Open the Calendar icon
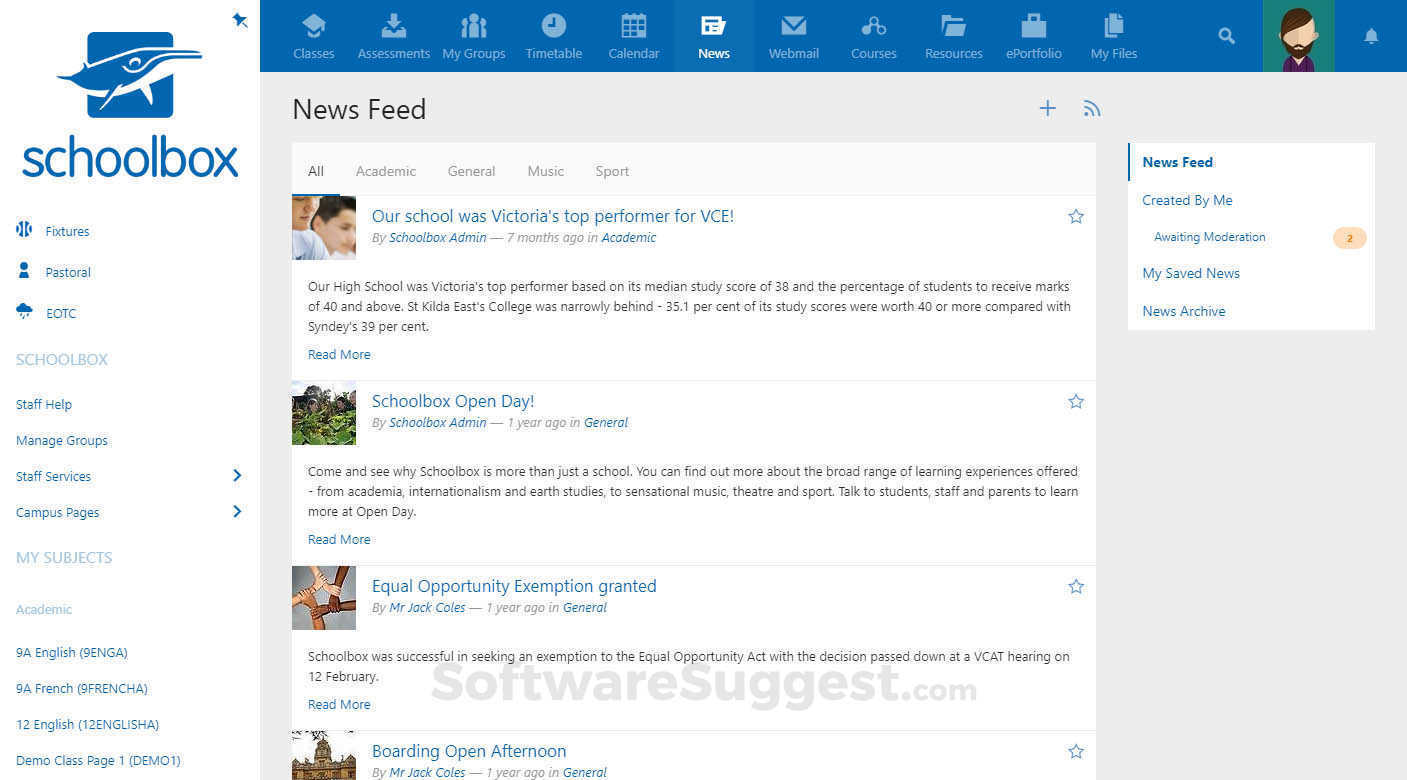This screenshot has width=1407, height=780. pyautogui.click(x=633, y=35)
